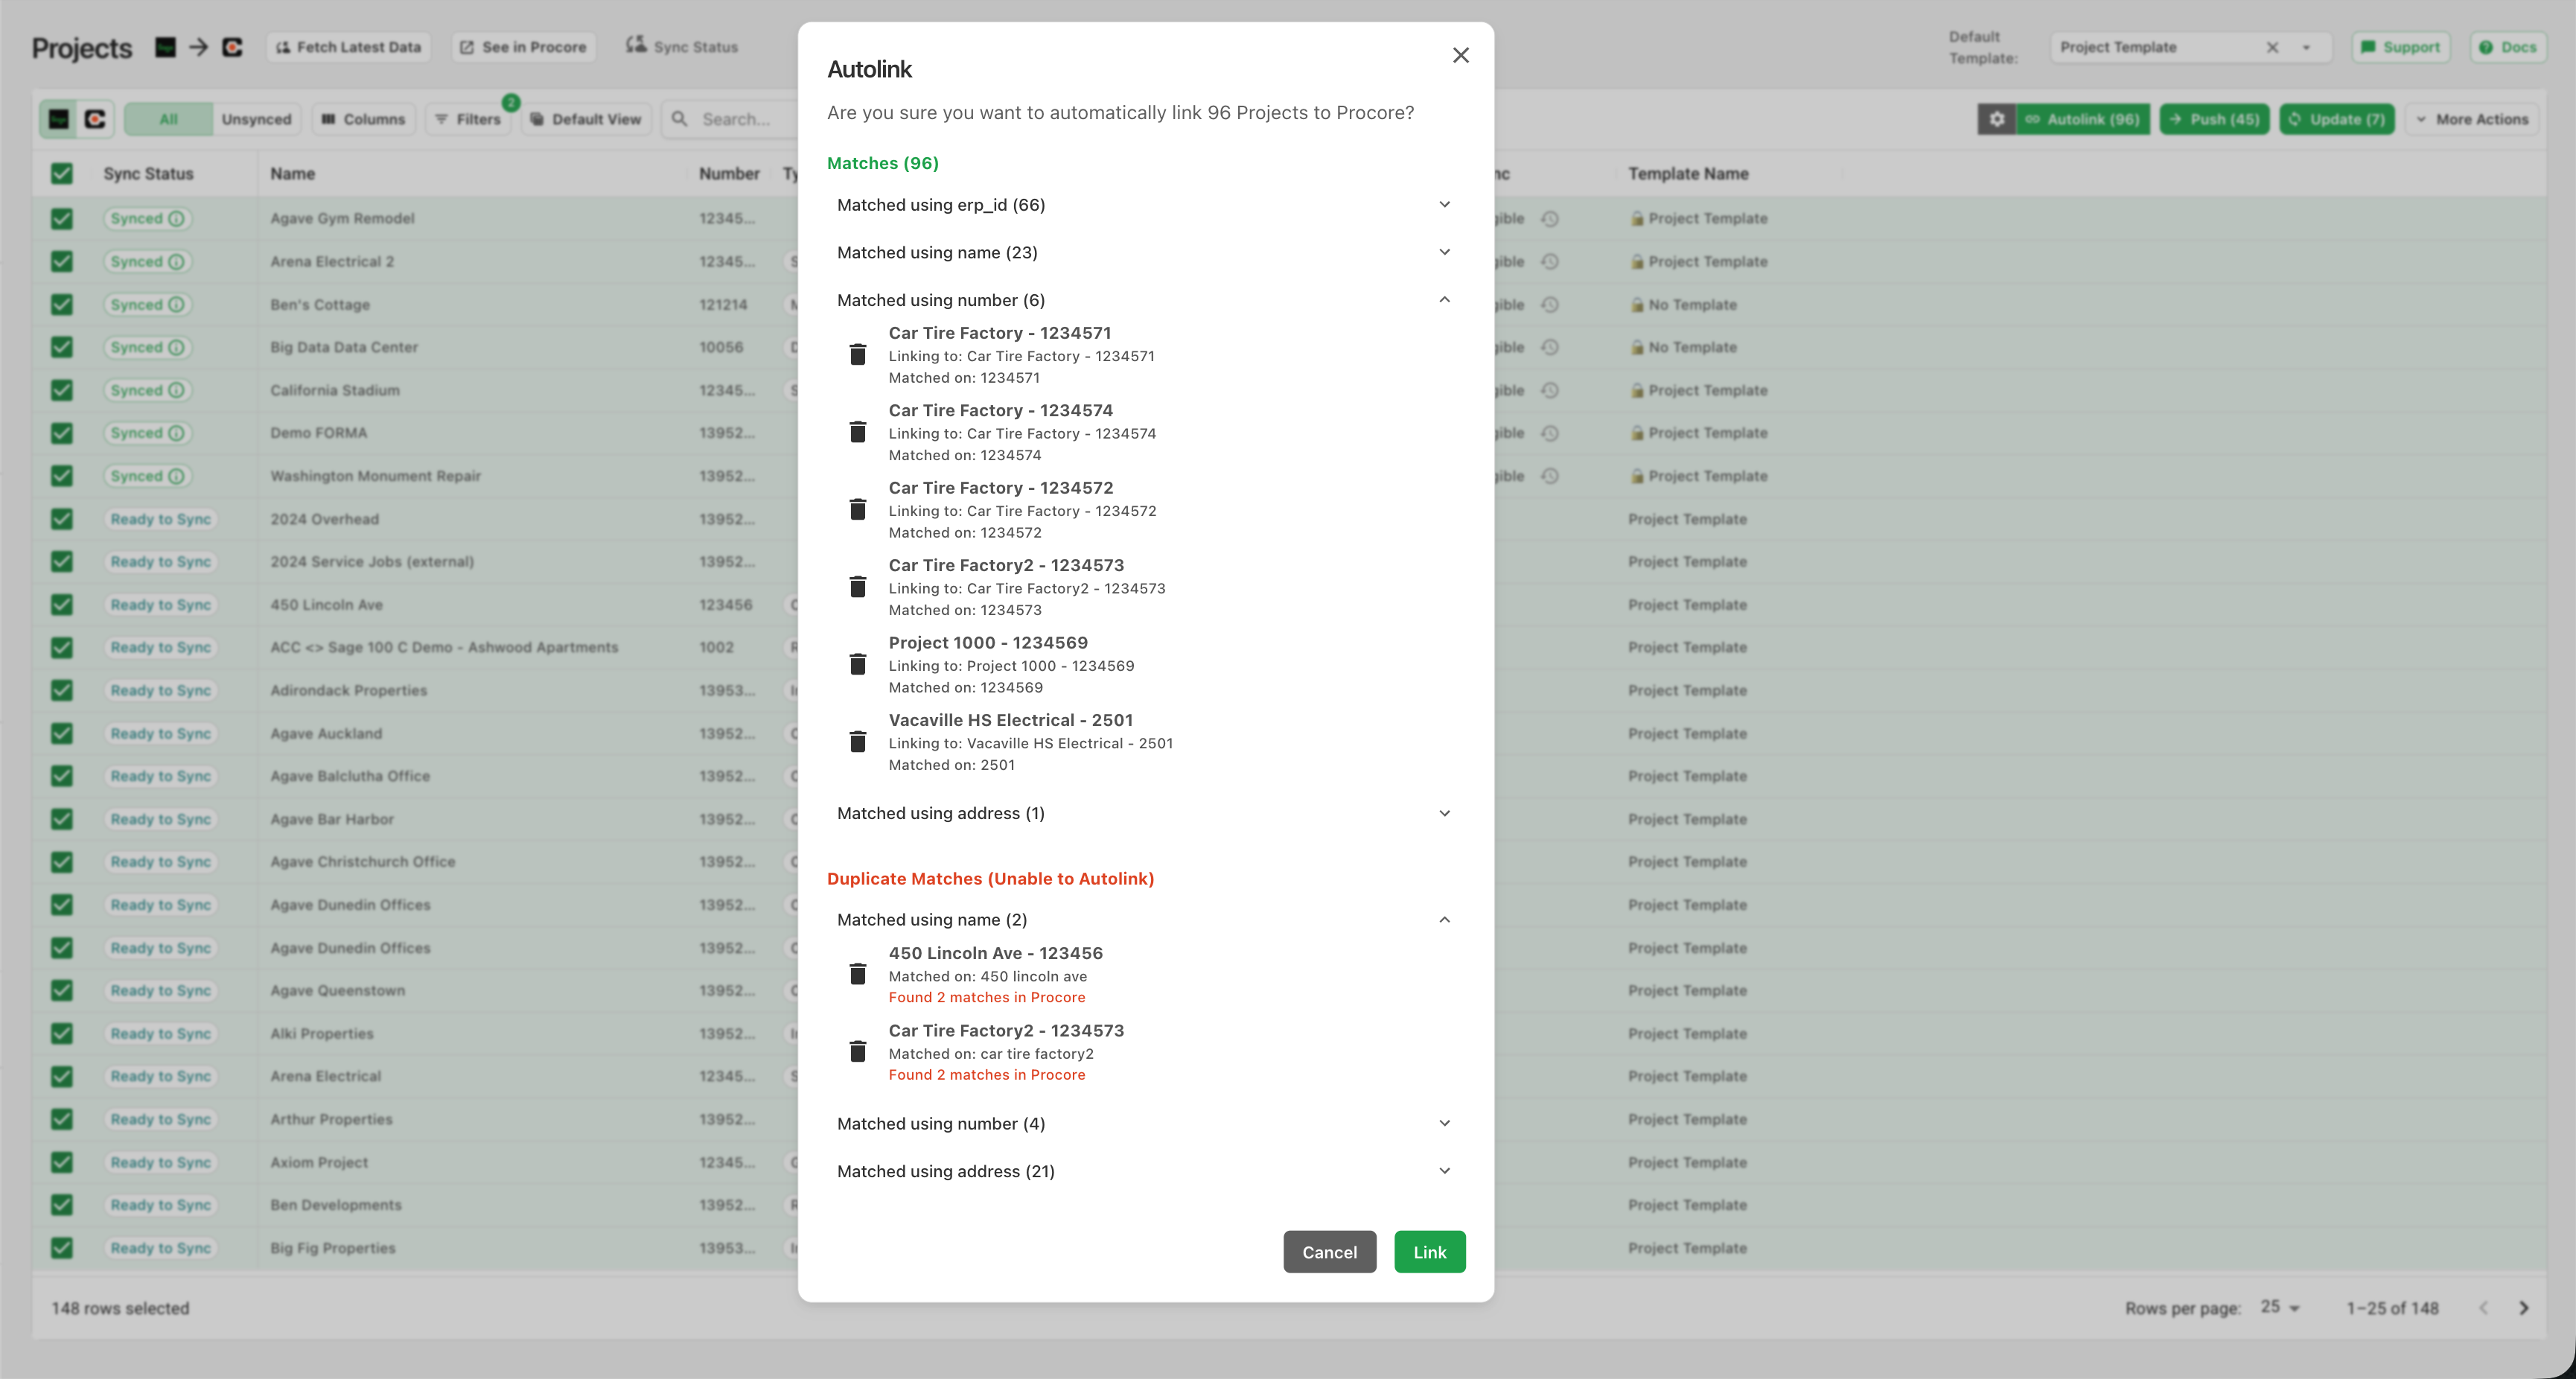
Task: Switch to the All filter tab
Action: [x=168, y=119]
